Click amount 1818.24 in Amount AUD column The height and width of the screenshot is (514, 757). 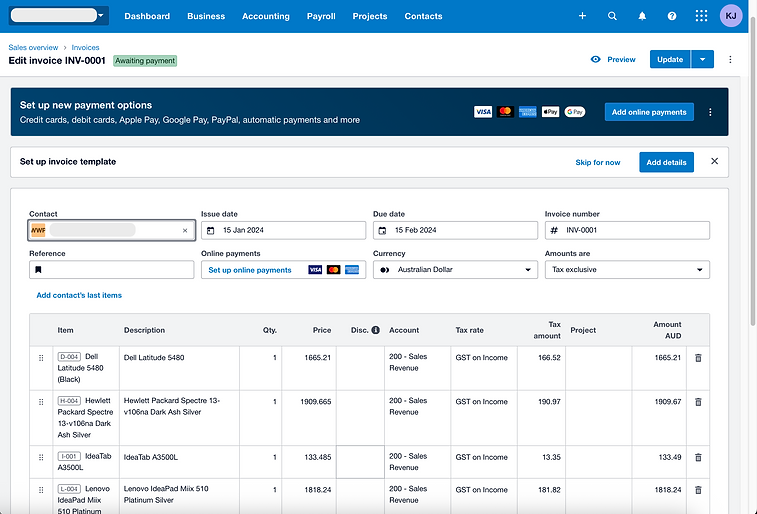point(659,496)
